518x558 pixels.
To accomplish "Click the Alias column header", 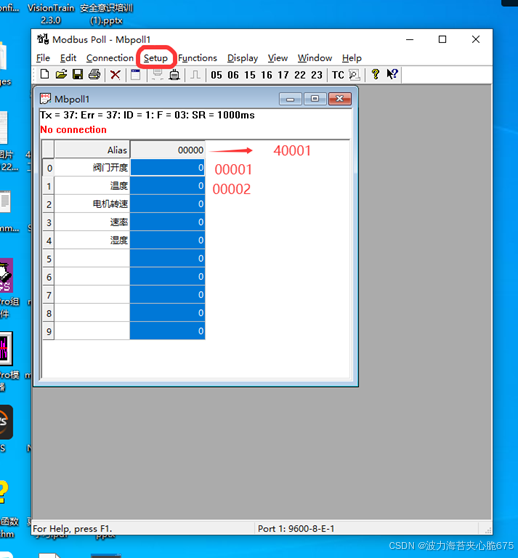I will click(x=91, y=150).
